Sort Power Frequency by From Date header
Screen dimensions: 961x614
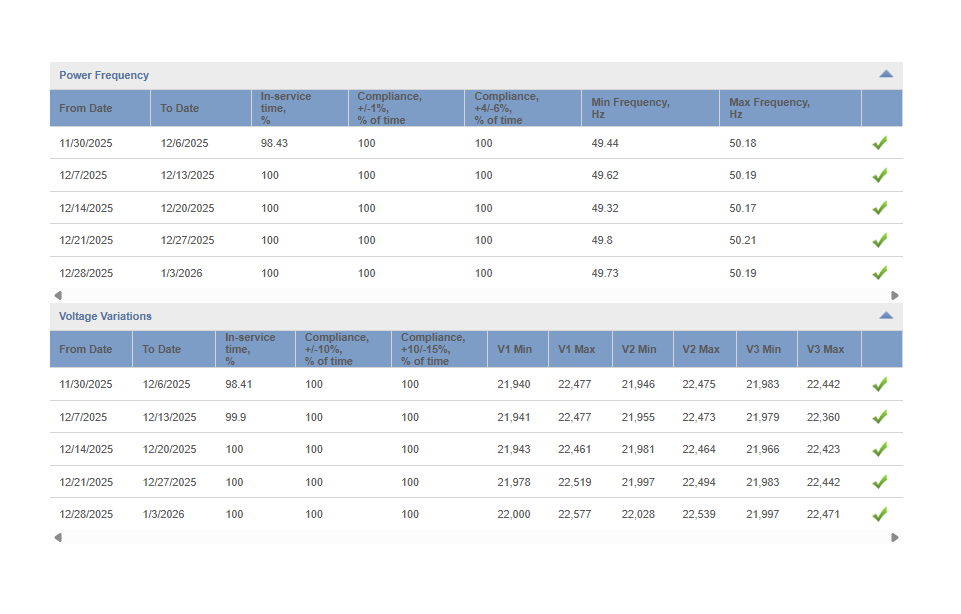[x=100, y=108]
